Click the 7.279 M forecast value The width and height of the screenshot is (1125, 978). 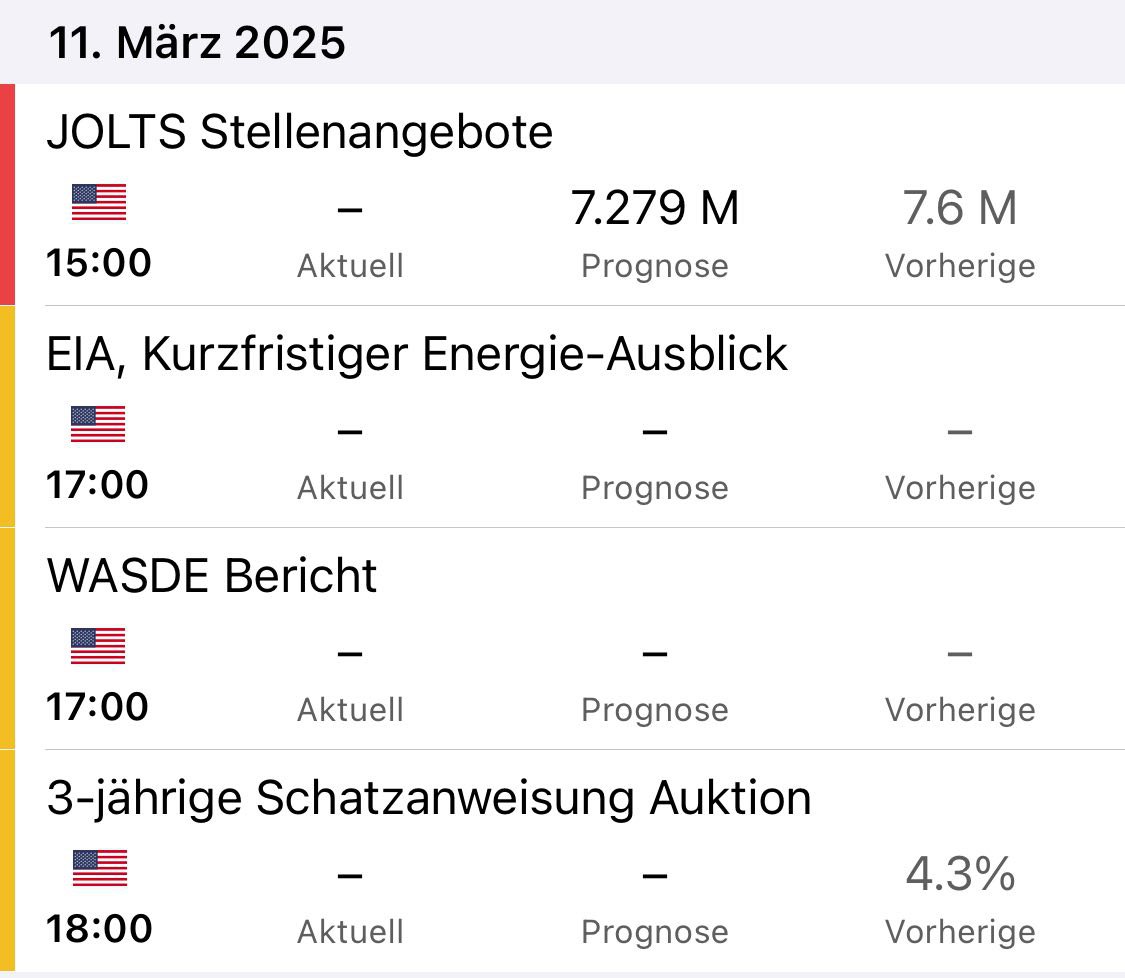(x=655, y=208)
